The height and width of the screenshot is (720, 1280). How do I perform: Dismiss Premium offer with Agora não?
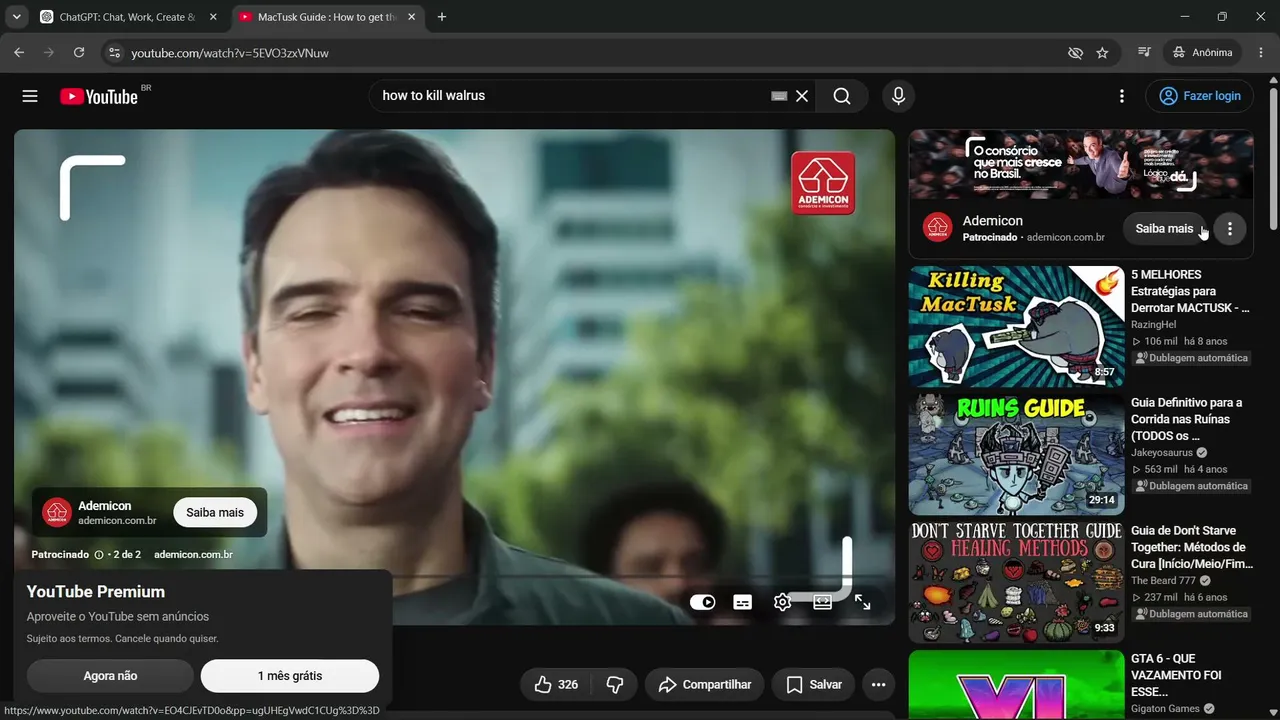[110, 676]
